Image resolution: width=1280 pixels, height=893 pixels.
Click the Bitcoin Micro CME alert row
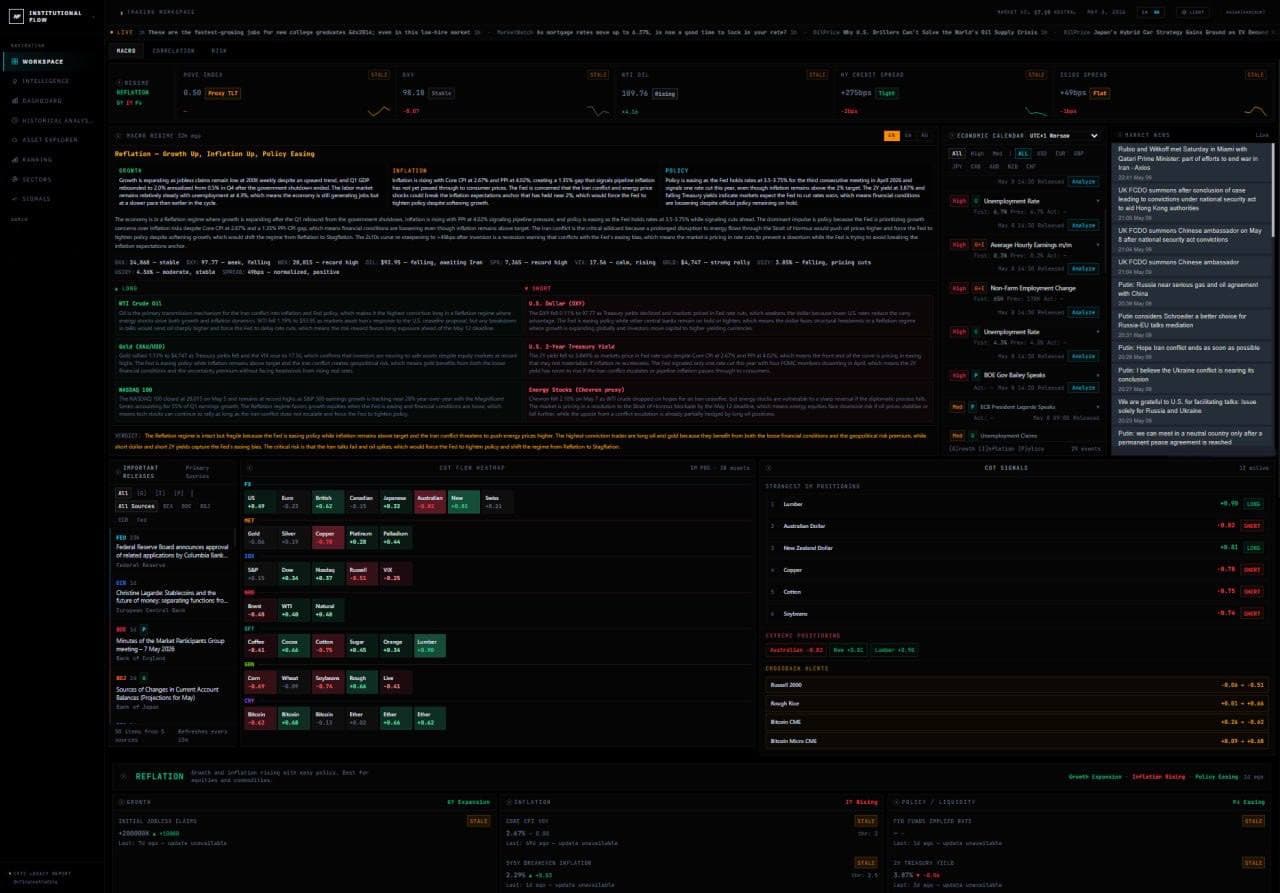[x=1016, y=741]
